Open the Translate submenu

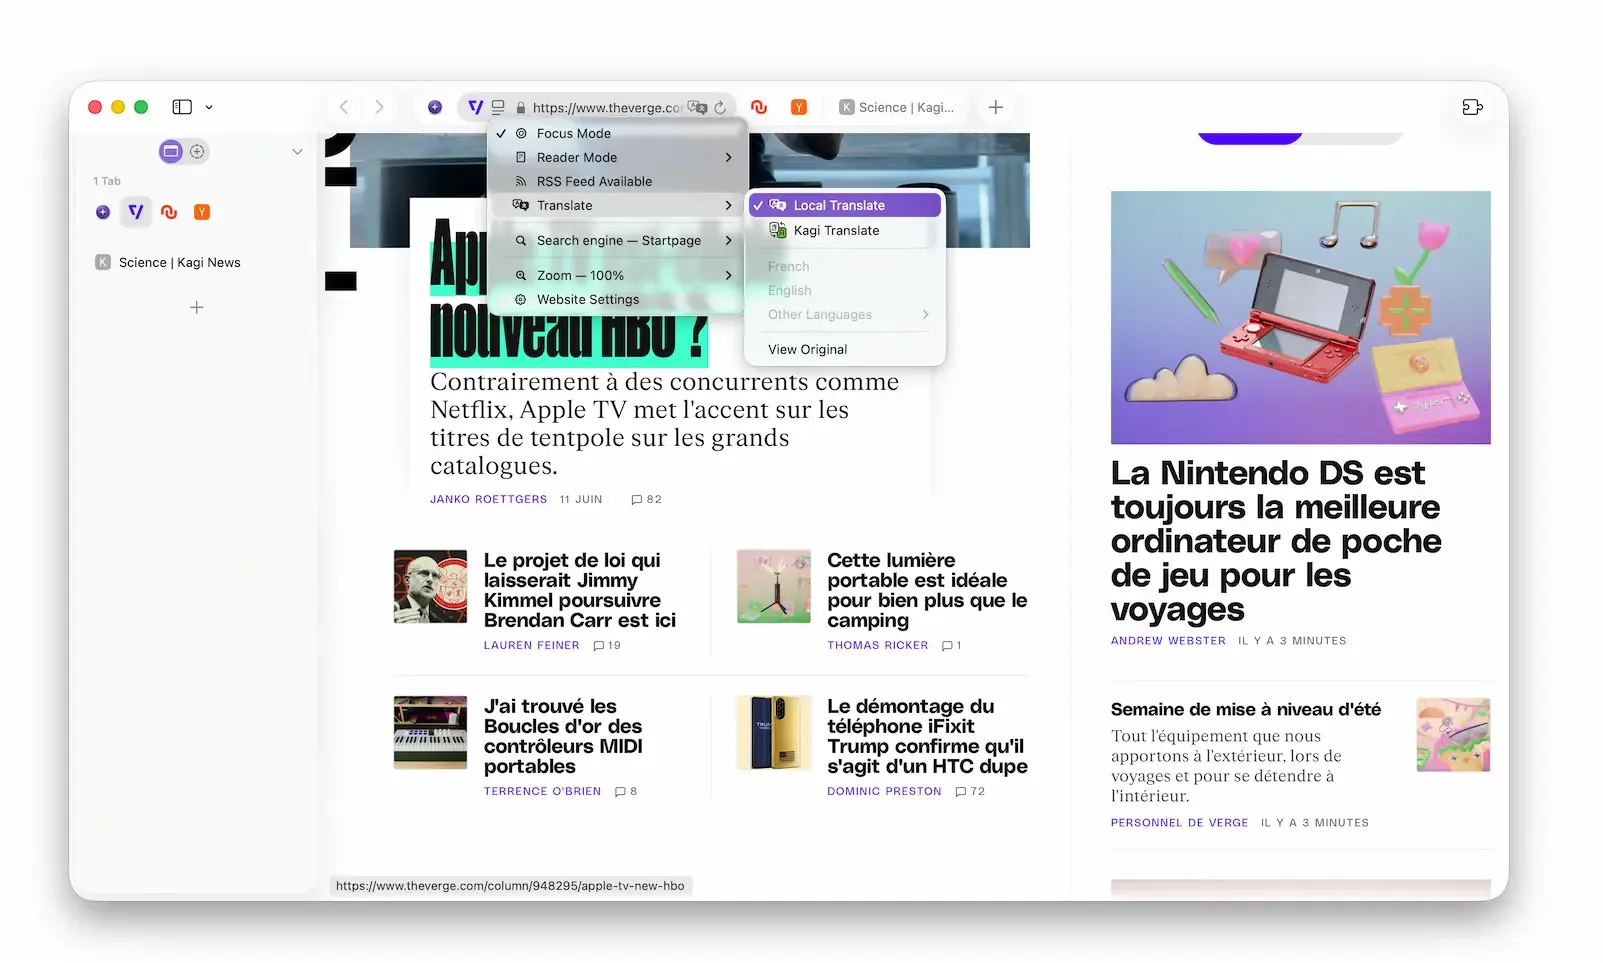[617, 205]
